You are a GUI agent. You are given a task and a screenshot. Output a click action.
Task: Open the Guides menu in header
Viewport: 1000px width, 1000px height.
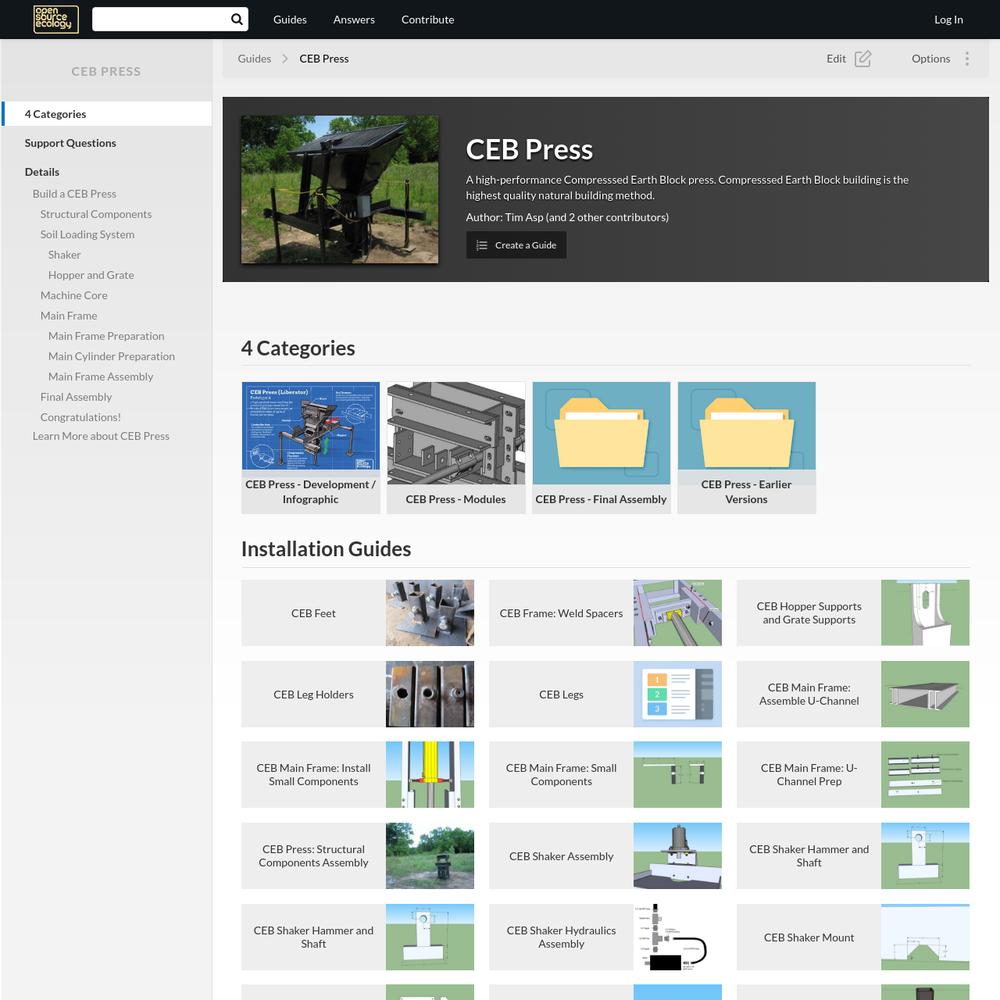tap(290, 20)
